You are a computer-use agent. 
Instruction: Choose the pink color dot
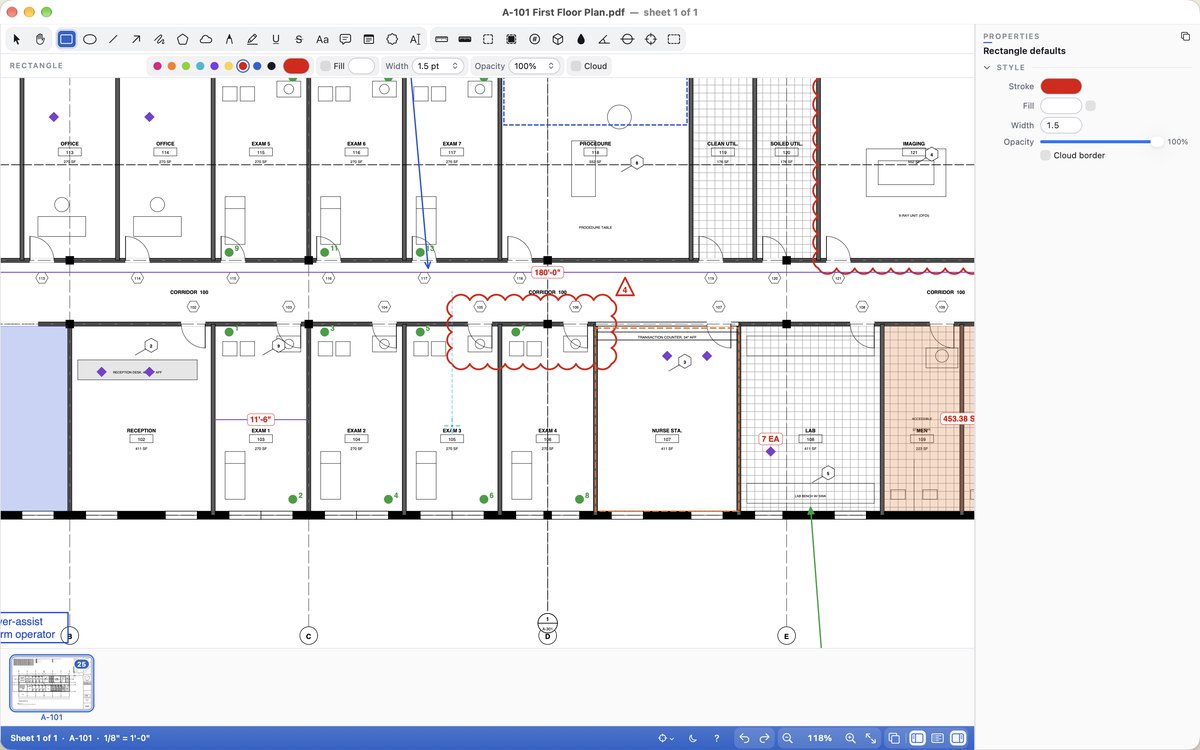tap(157, 66)
